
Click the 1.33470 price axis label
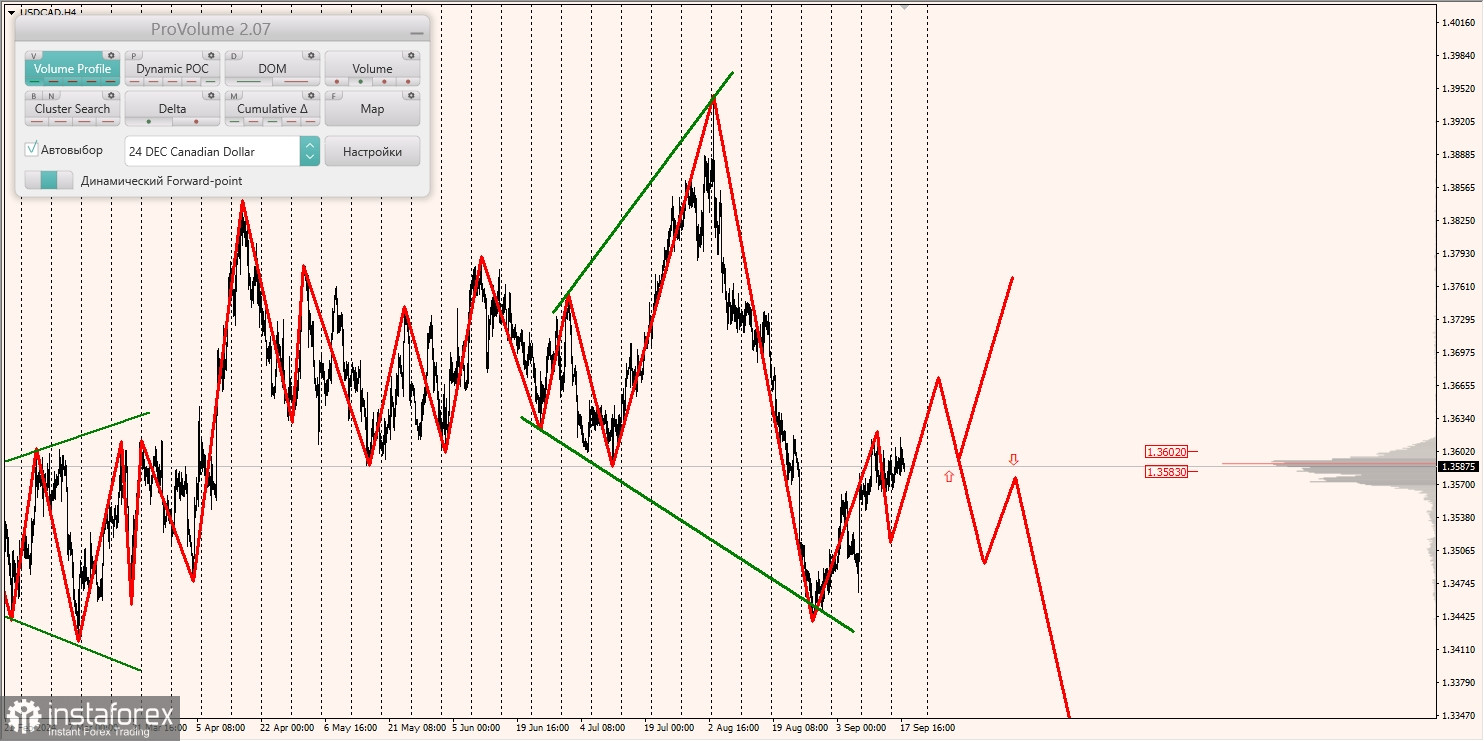pyautogui.click(x=1460, y=715)
